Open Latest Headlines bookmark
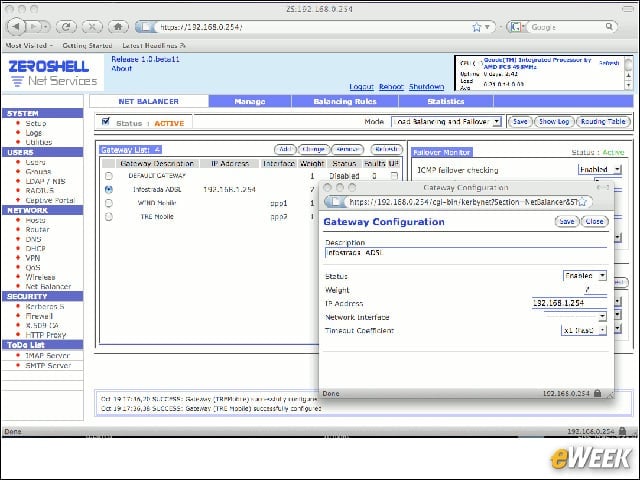 (x=154, y=45)
